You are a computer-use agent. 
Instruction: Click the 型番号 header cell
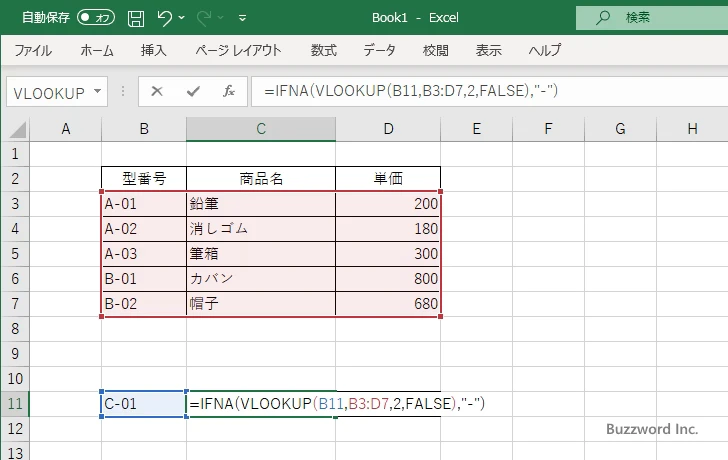pyautogui.click(x=144, y=179)
